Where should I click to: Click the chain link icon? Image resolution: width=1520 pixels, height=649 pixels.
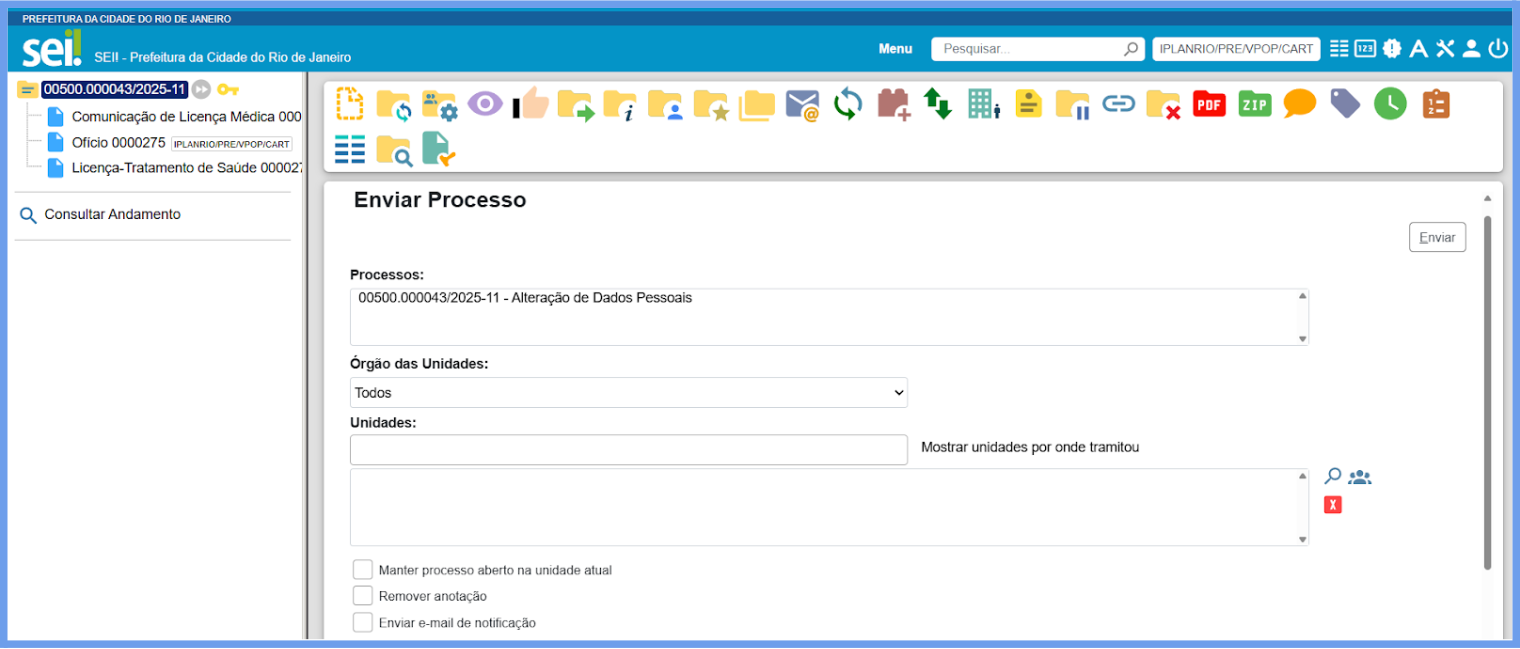pyautogui.click(x=1118, y=104)
